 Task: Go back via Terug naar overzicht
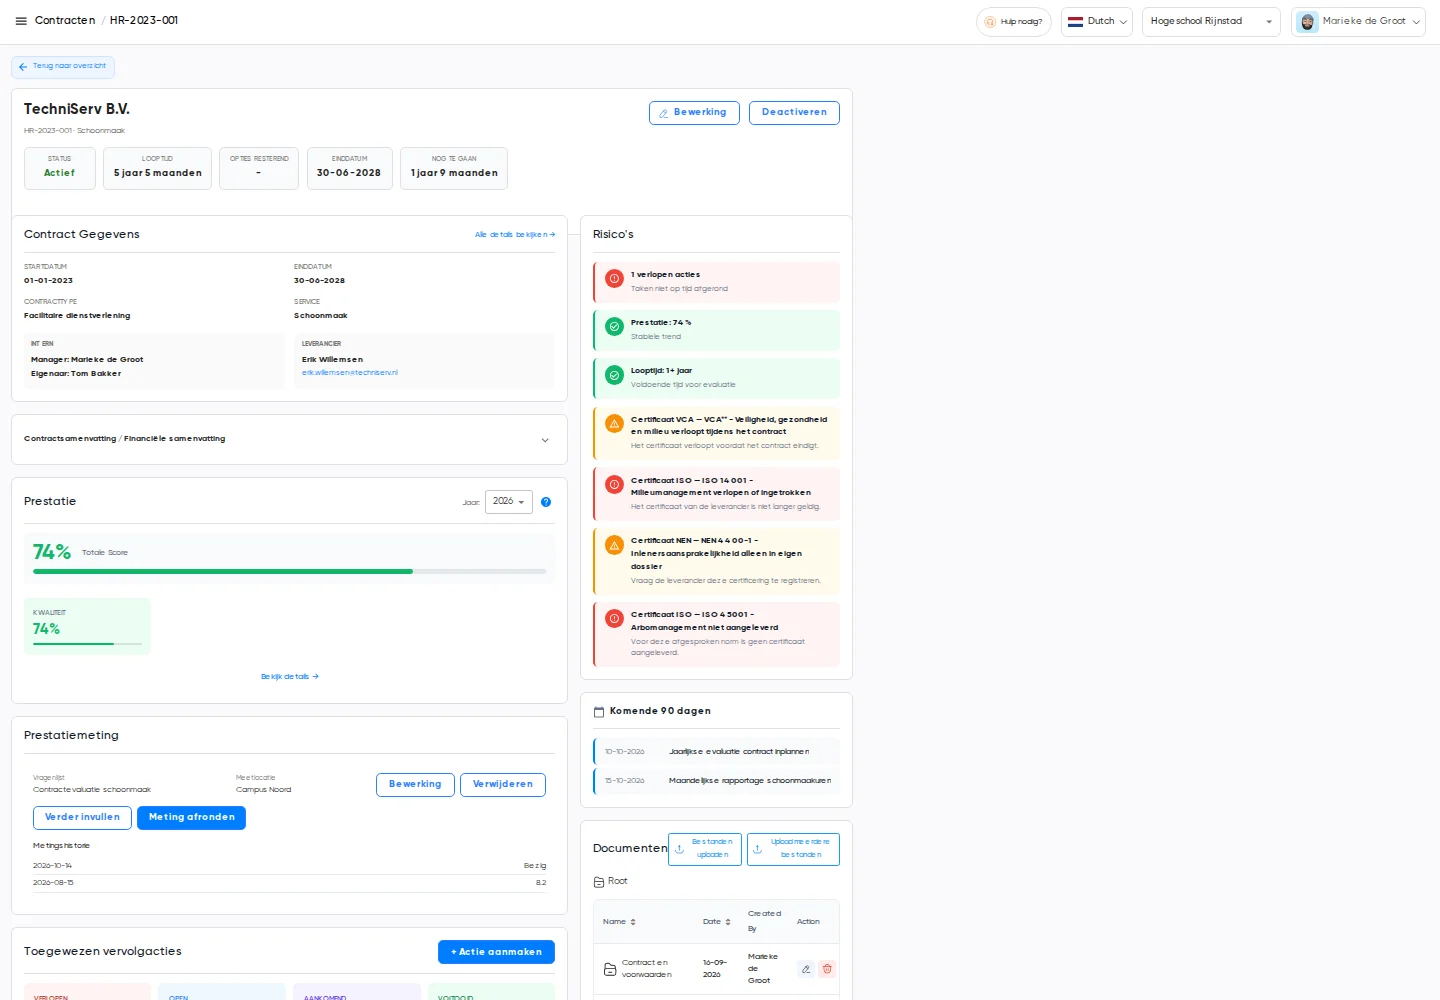click(x=63, y=67)
